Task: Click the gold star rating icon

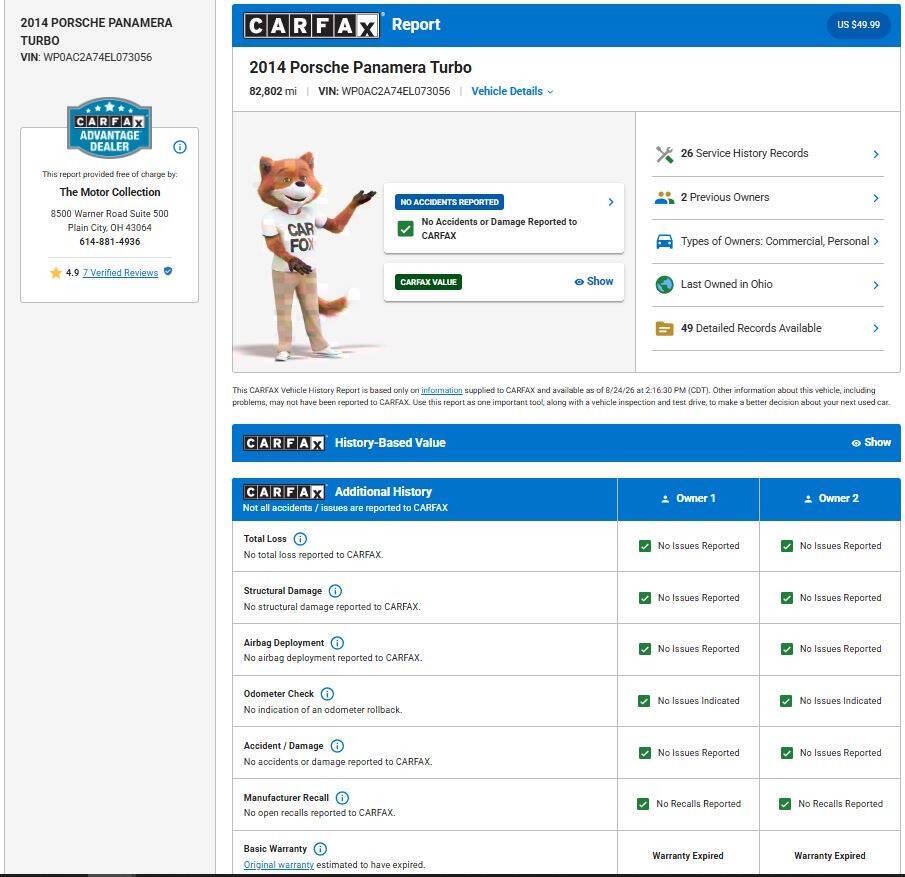Action: click(56, 273)
